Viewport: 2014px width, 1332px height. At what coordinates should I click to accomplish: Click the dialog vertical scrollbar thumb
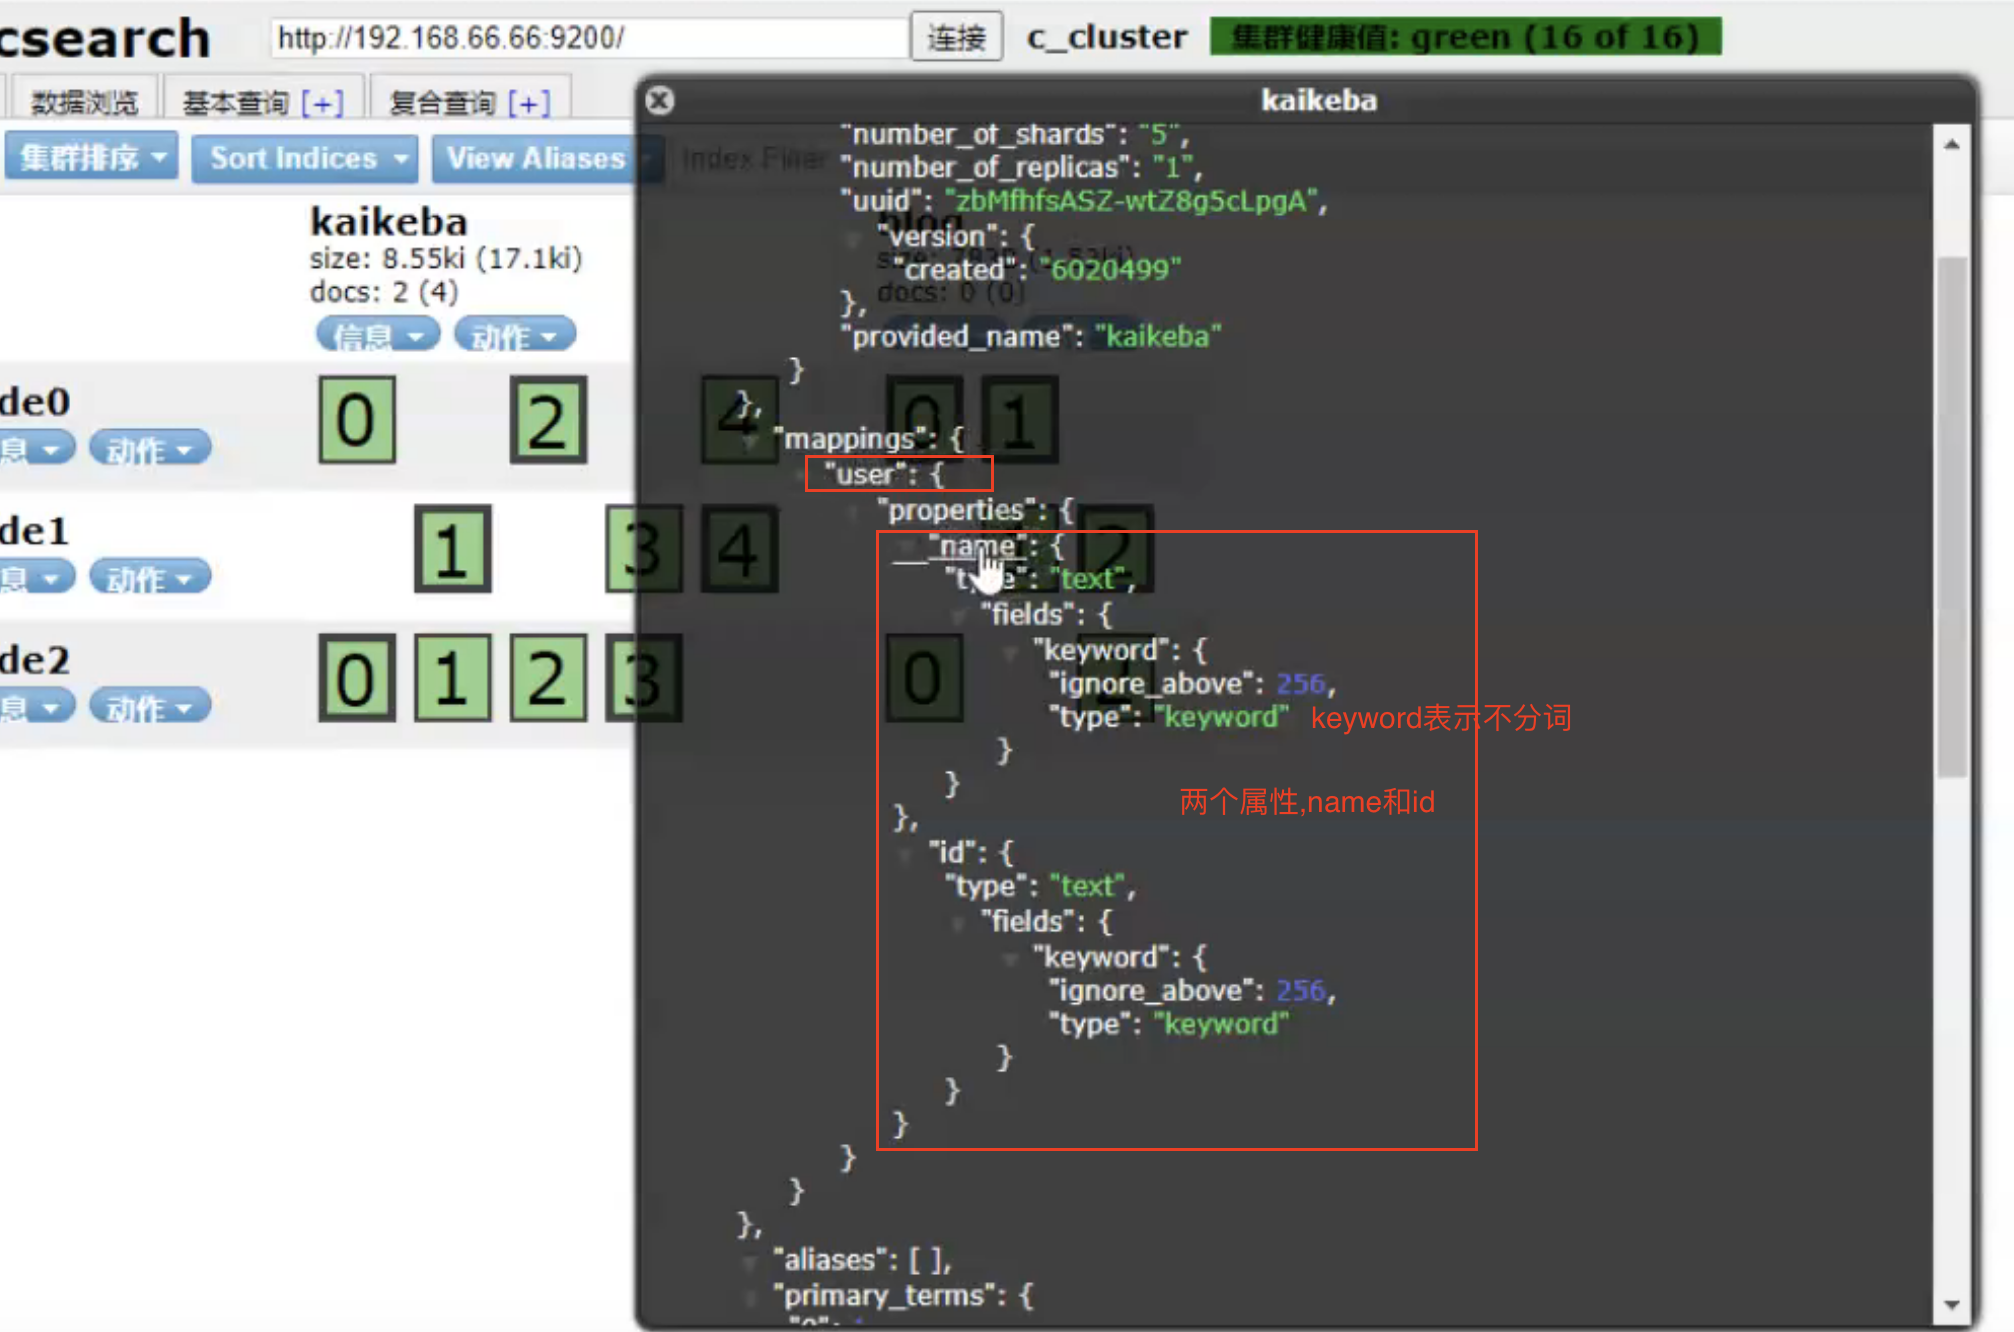point(1951,517)
